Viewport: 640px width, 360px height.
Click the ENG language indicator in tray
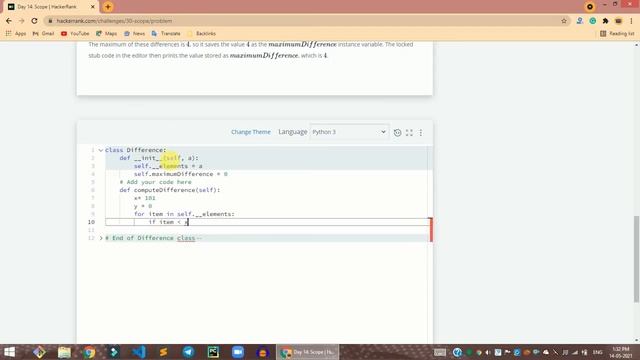tap(598, 352)
